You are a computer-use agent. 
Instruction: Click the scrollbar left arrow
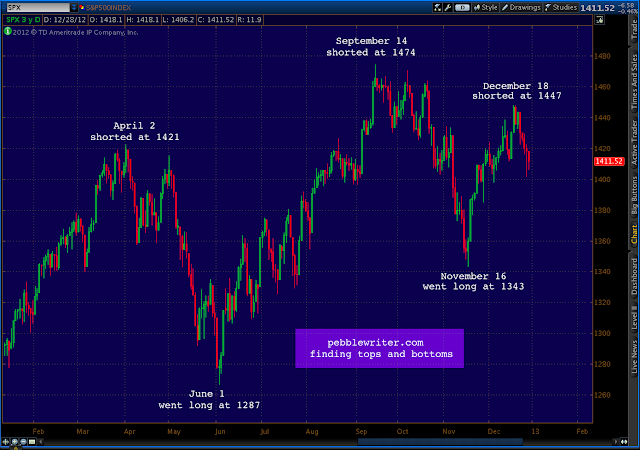click(x=41, y=441)
